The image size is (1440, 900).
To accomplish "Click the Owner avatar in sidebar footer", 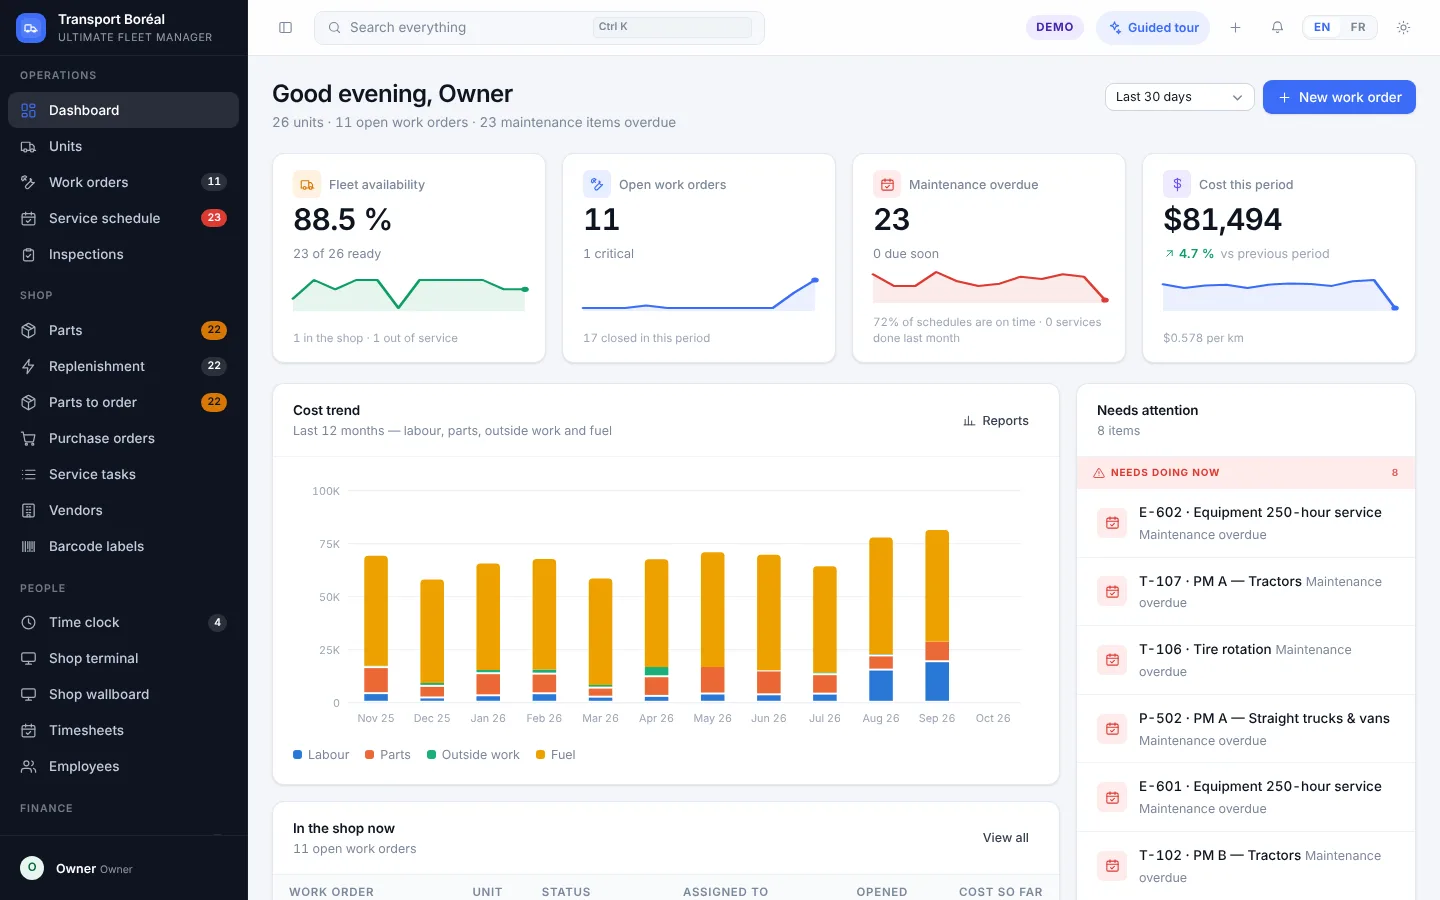I will pyautogui.click(x=32, y=868).
